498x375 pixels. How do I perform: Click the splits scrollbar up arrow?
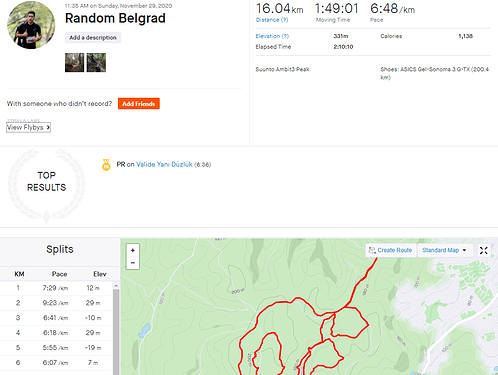(x=116, y=286)
